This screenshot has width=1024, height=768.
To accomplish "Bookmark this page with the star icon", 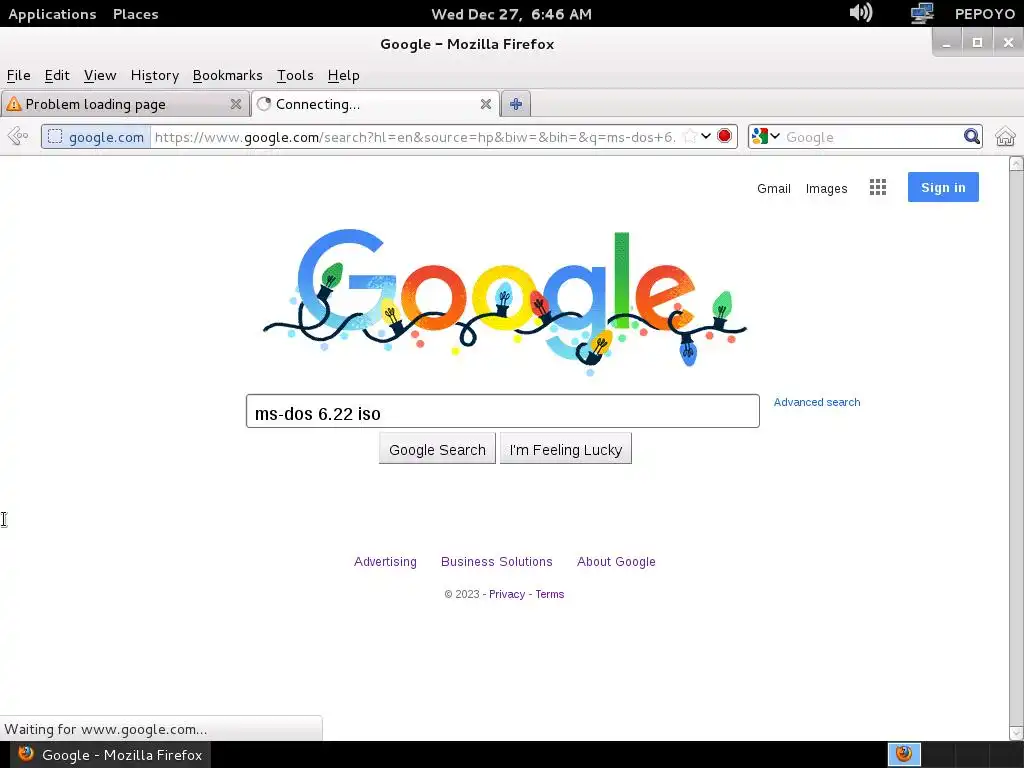I will click(689, 136).
